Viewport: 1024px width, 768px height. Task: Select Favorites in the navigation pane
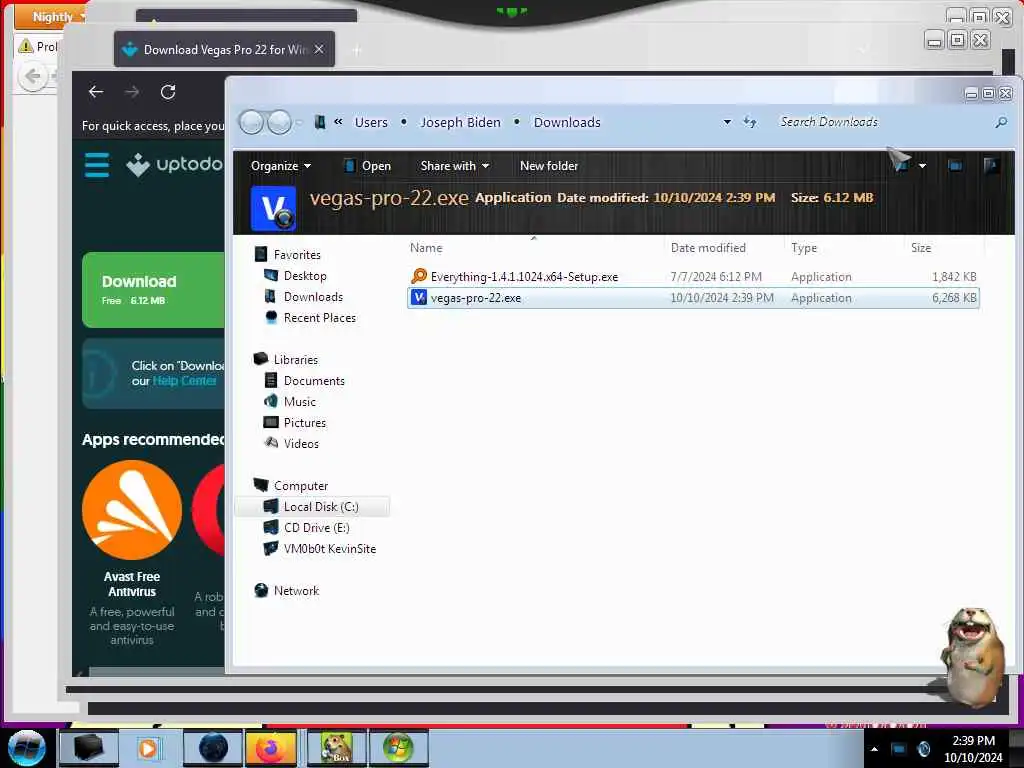point(296,255)
